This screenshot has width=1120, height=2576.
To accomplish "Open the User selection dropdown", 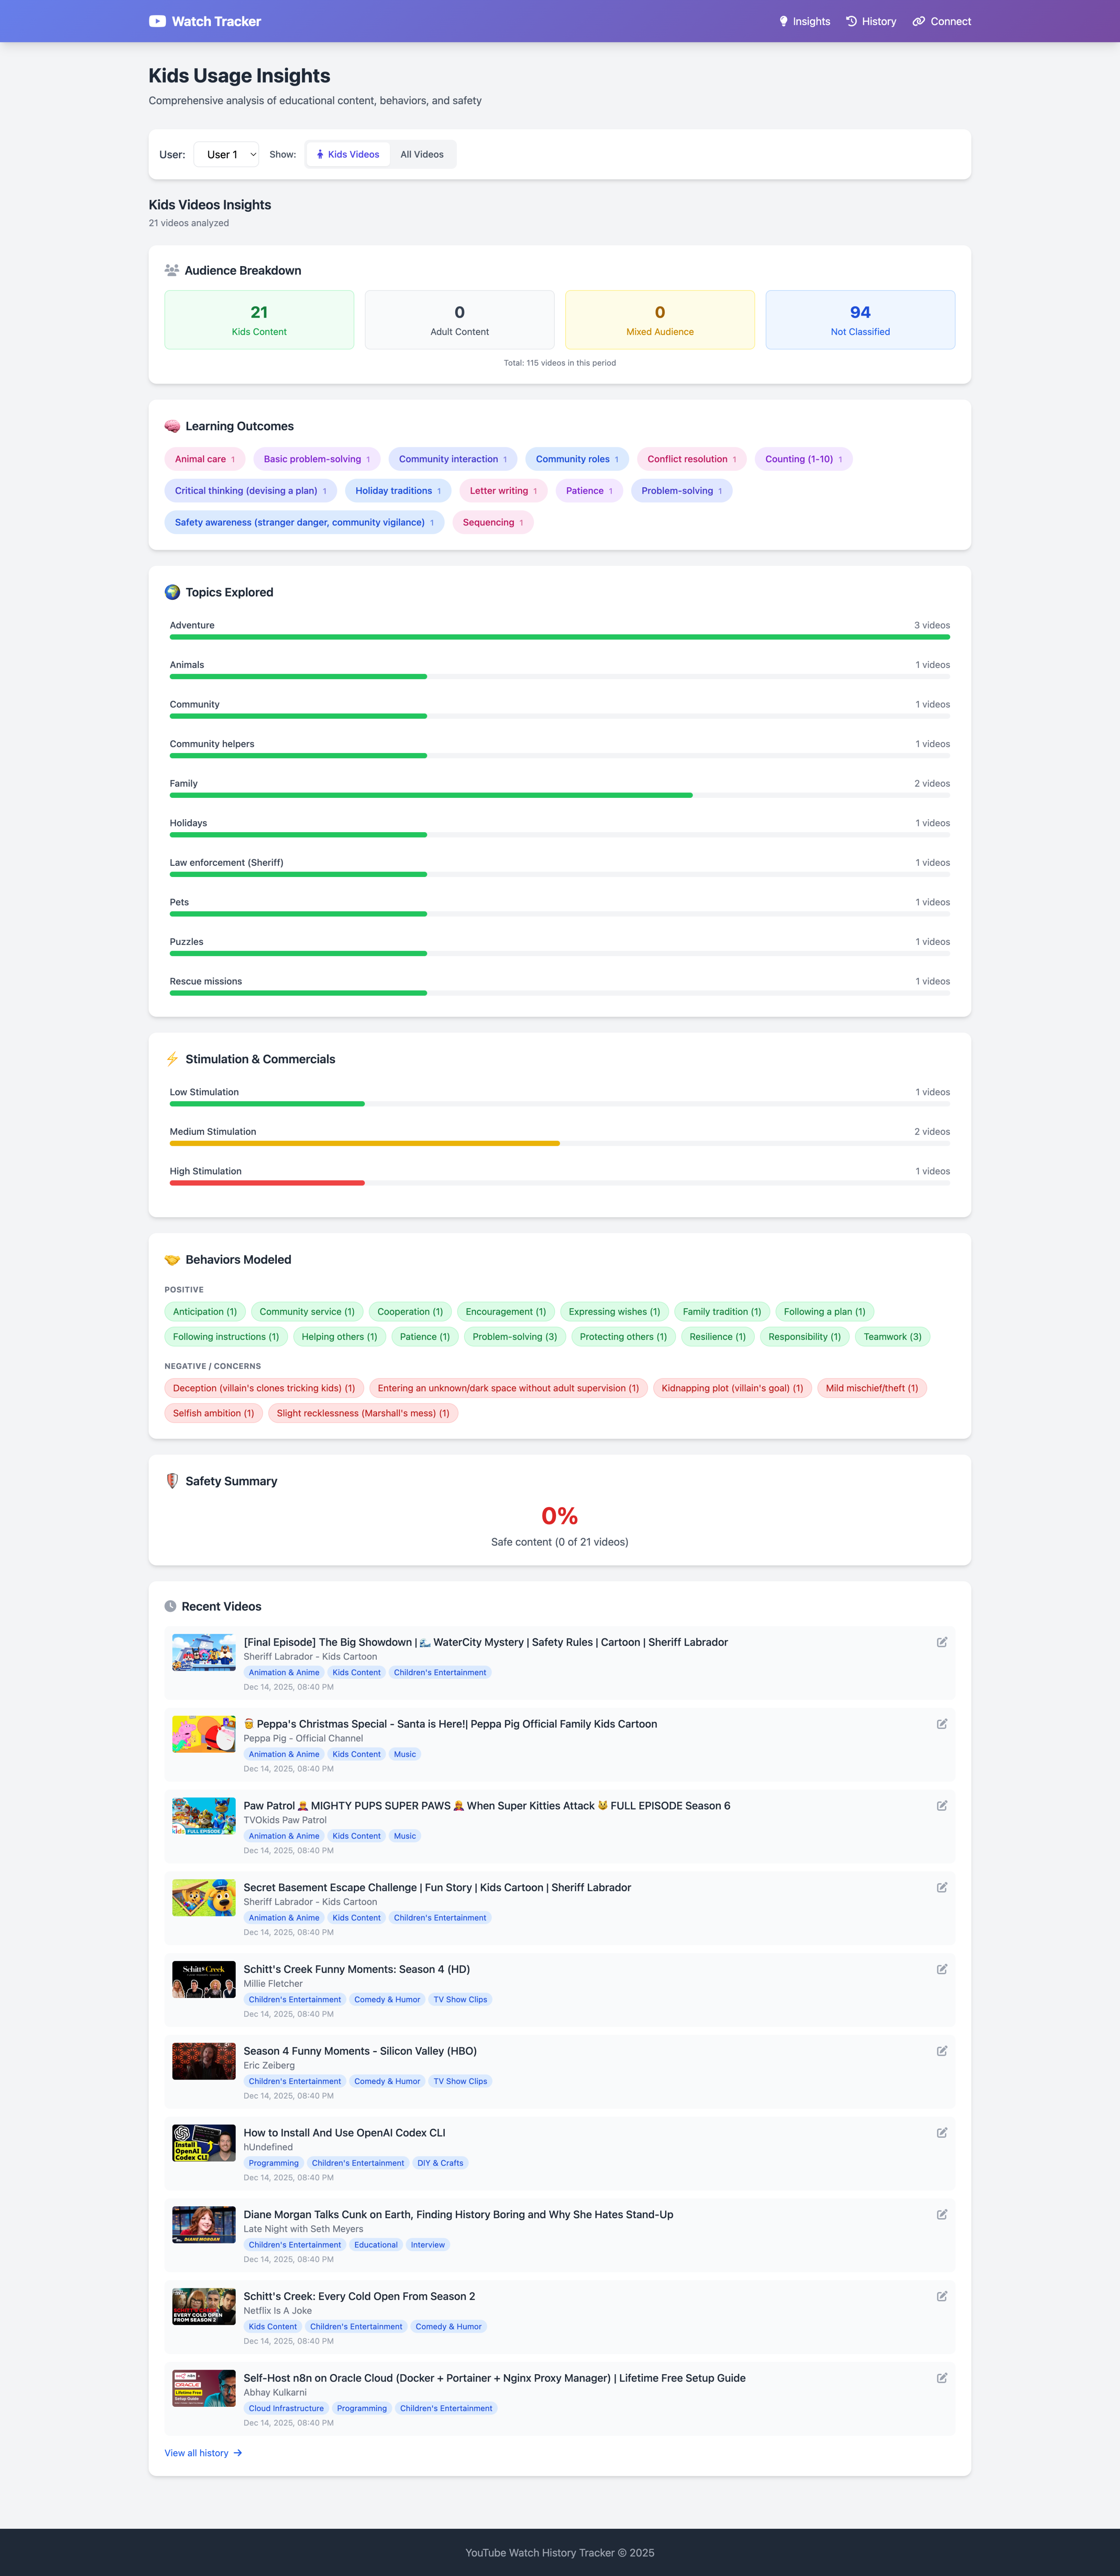I will (226, 154).
